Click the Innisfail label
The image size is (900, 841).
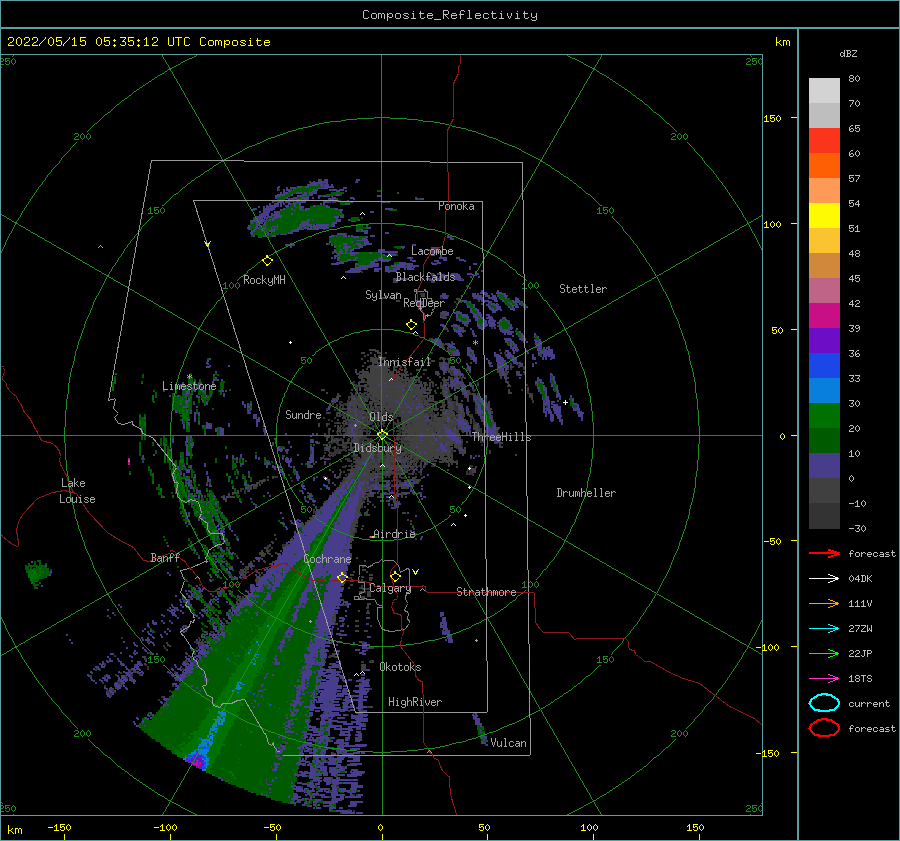404,362
